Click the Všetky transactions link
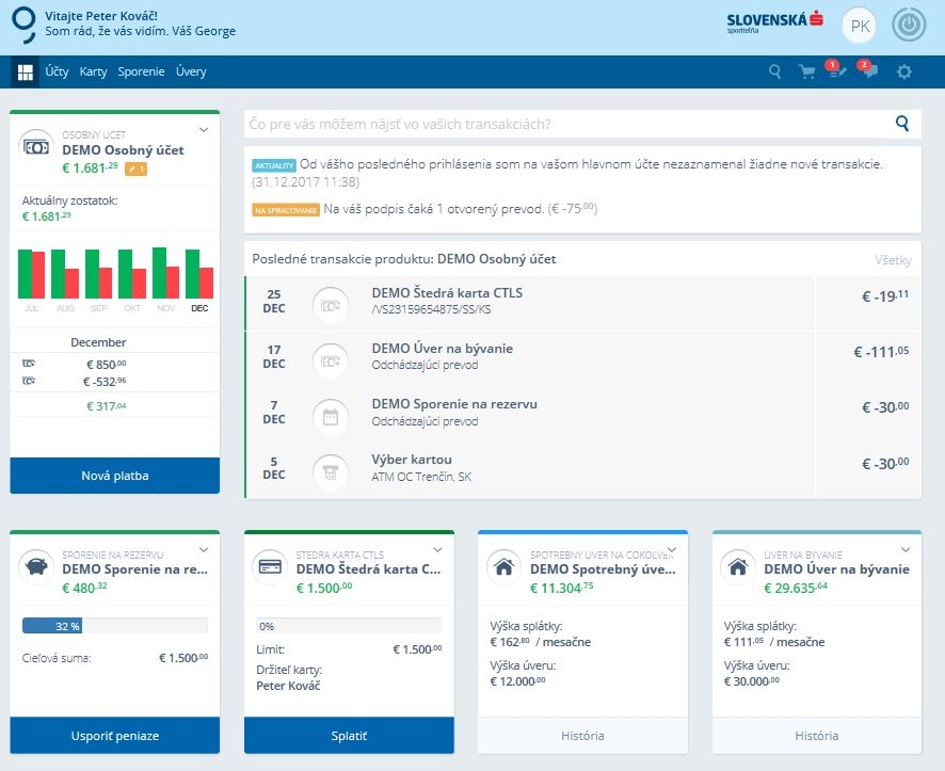This screenshot has width=945, height=771. 893,260
